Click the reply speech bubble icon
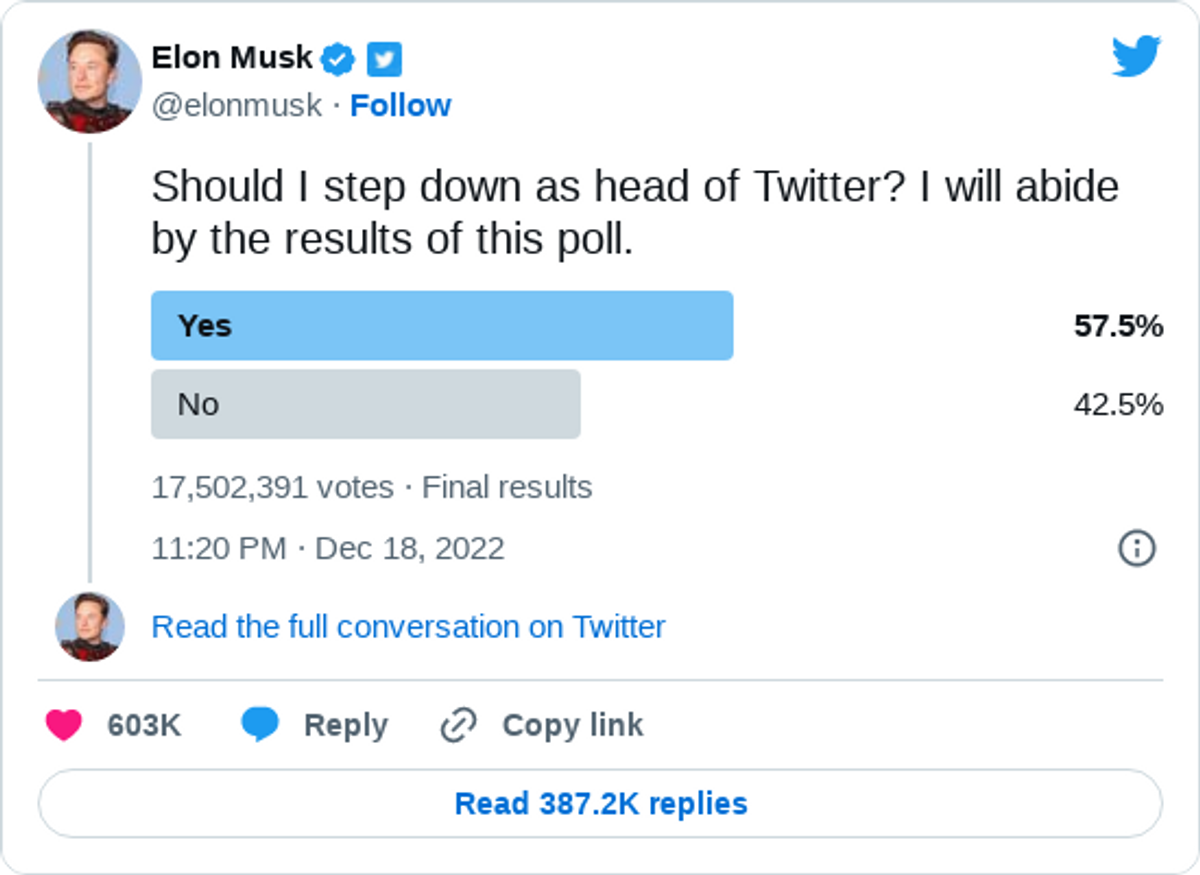The image size is (1200, 875). click(259, 725)
